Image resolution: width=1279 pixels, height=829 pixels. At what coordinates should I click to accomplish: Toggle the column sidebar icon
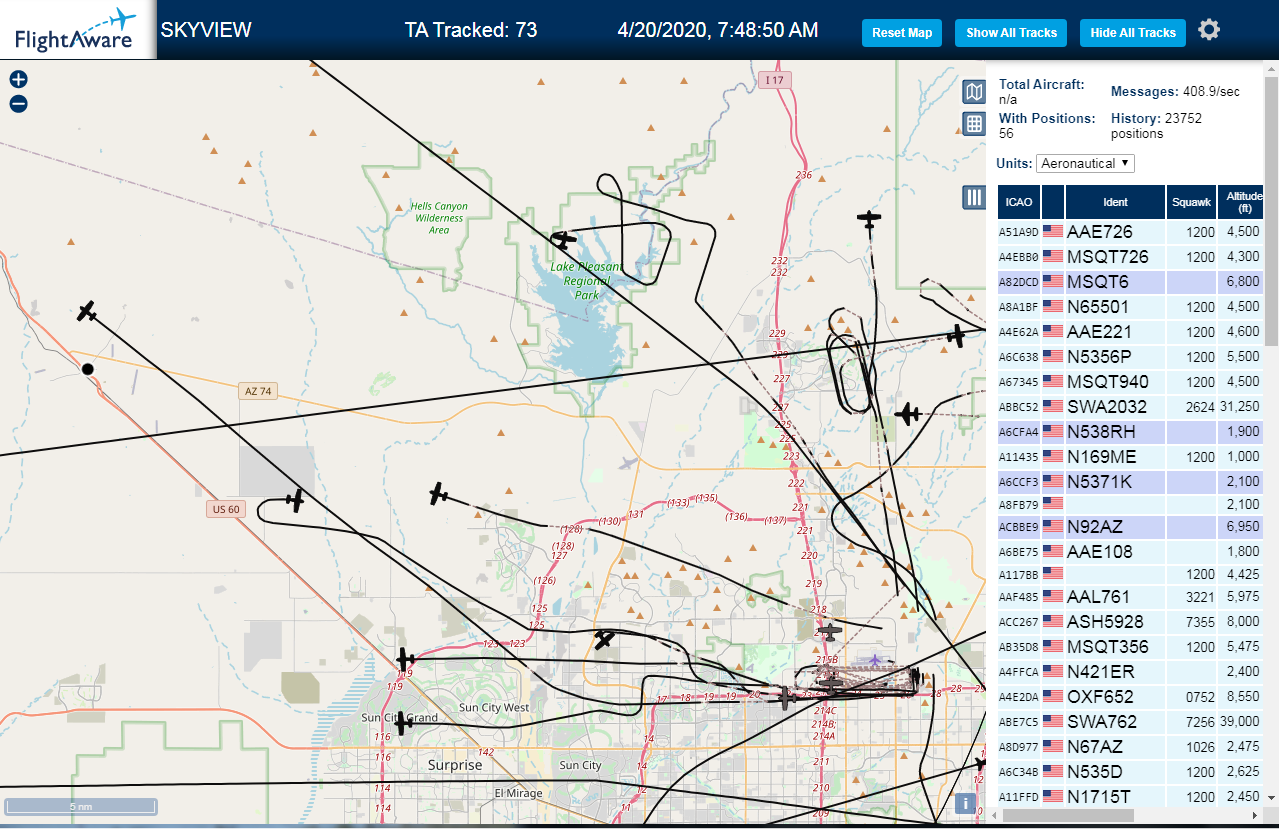point(974,197)
